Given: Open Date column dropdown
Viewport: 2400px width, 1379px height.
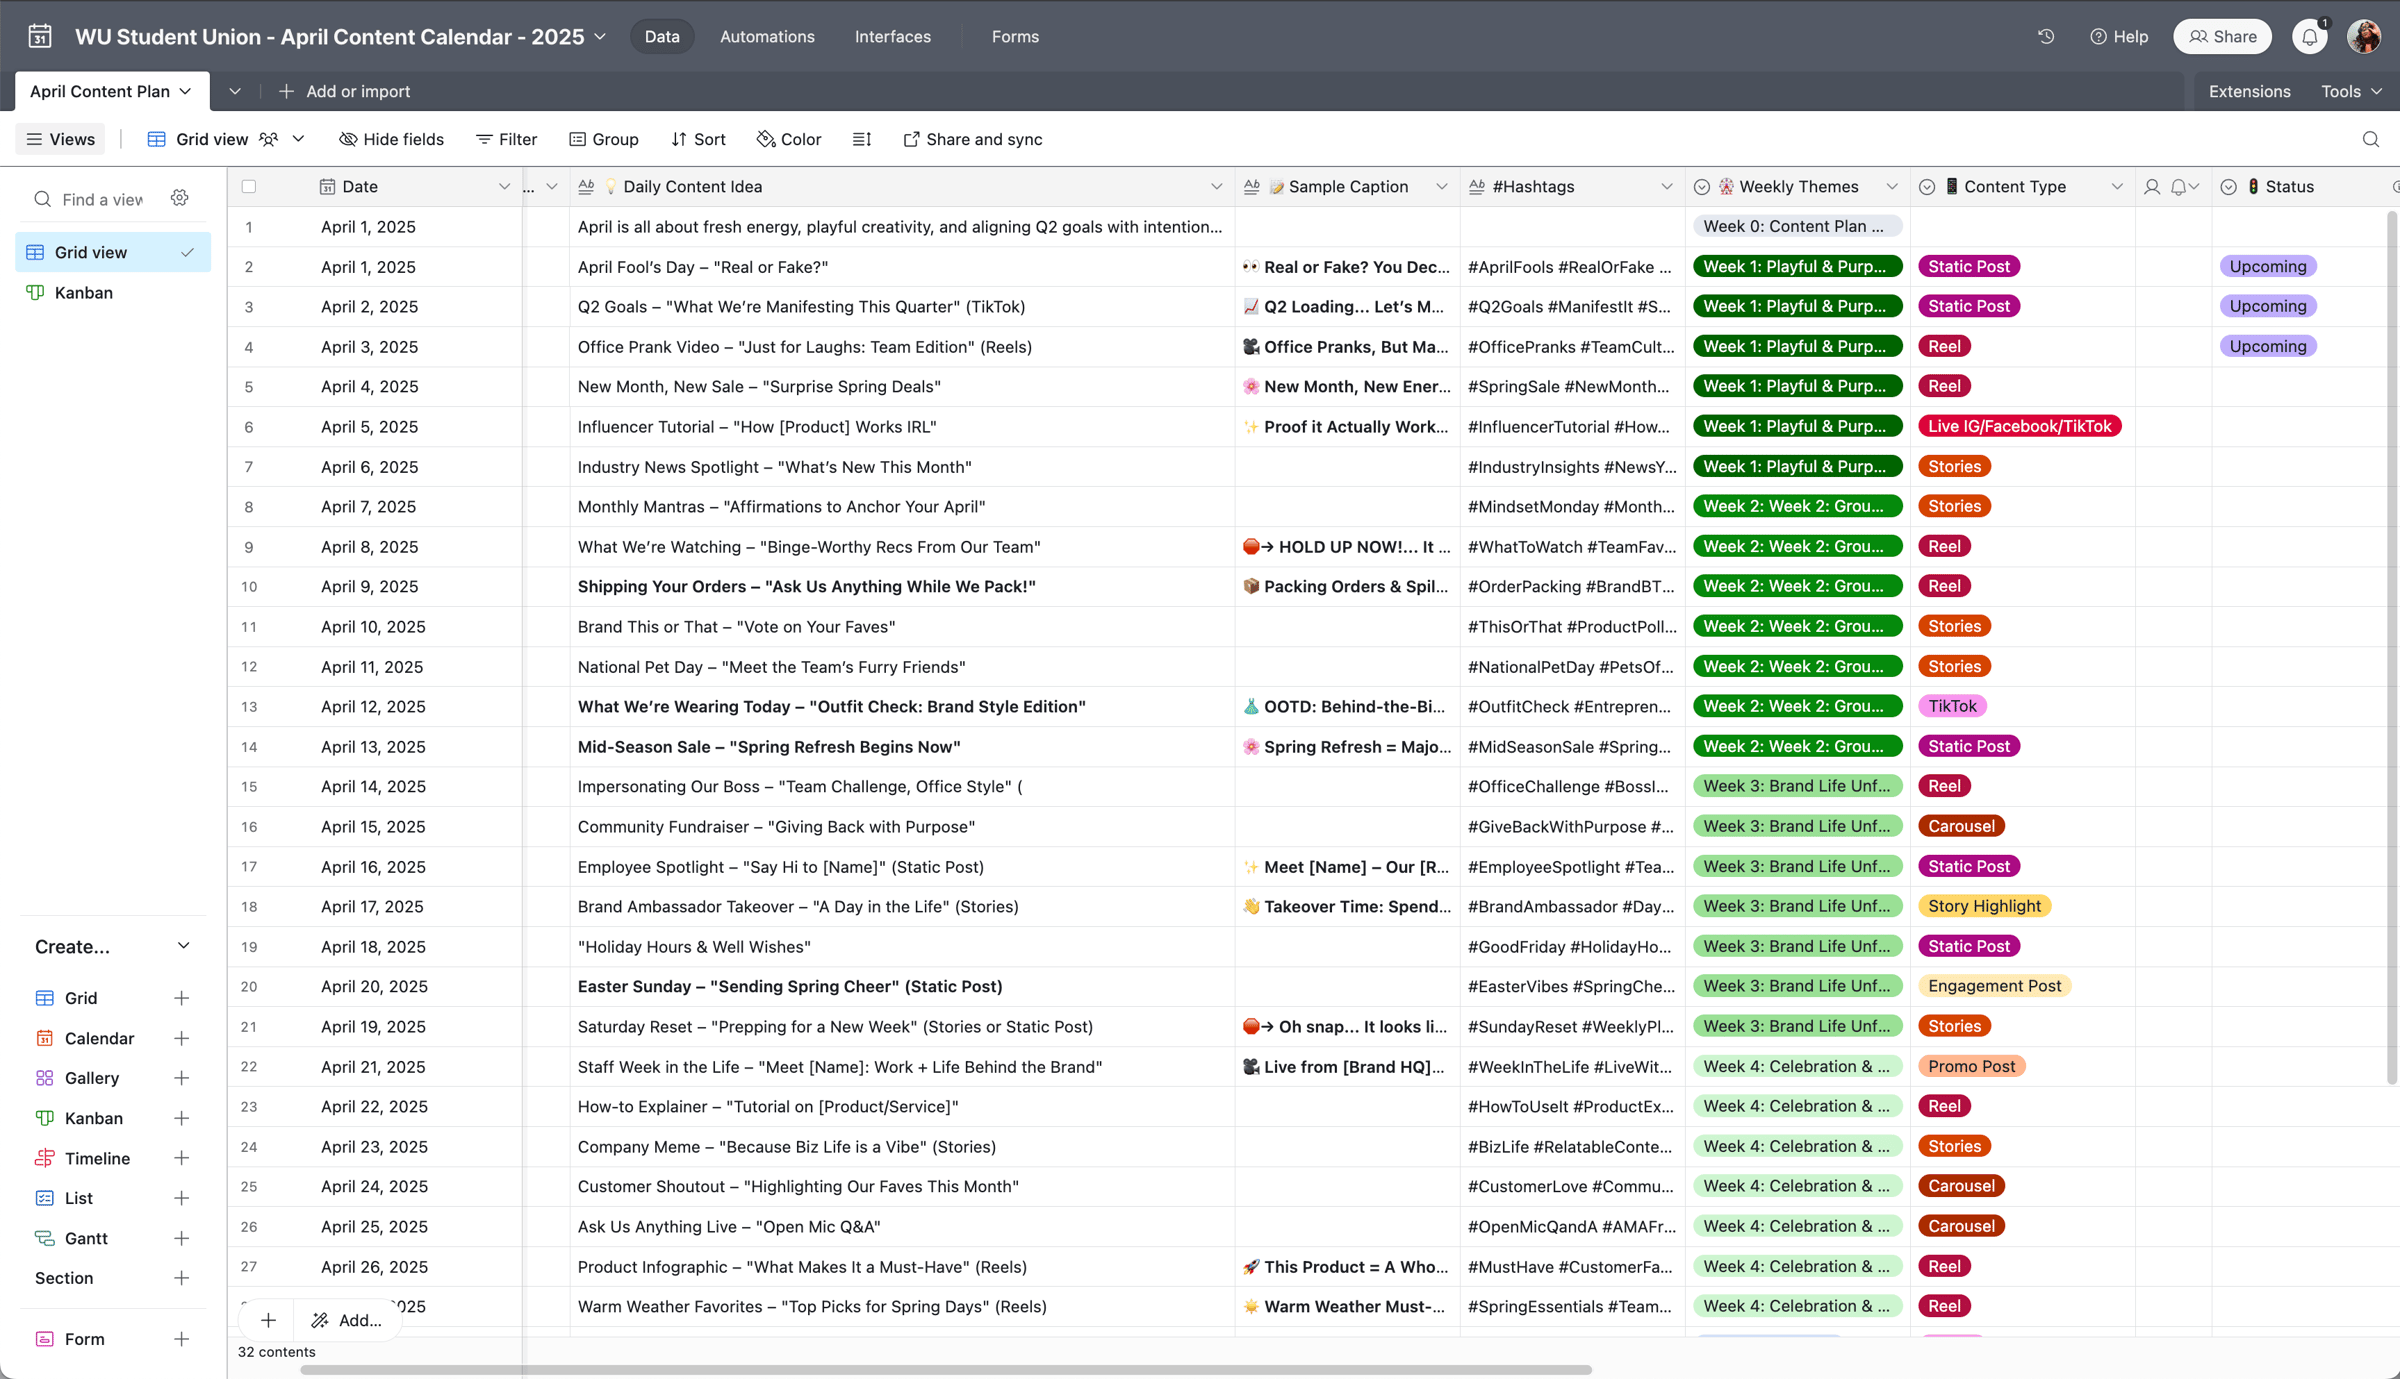Looking at the screenshot, I should click(x=504, y=187).
